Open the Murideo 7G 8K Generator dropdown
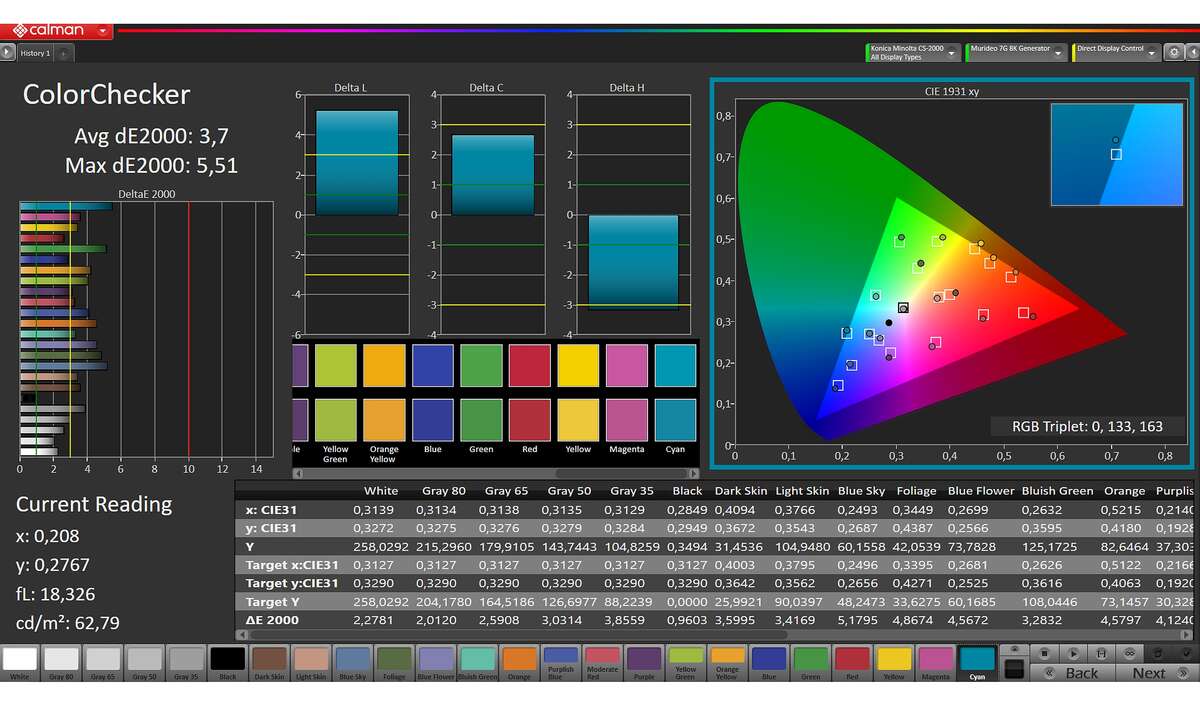This screenshot has height=720, width=1200. click(1059, 53)
